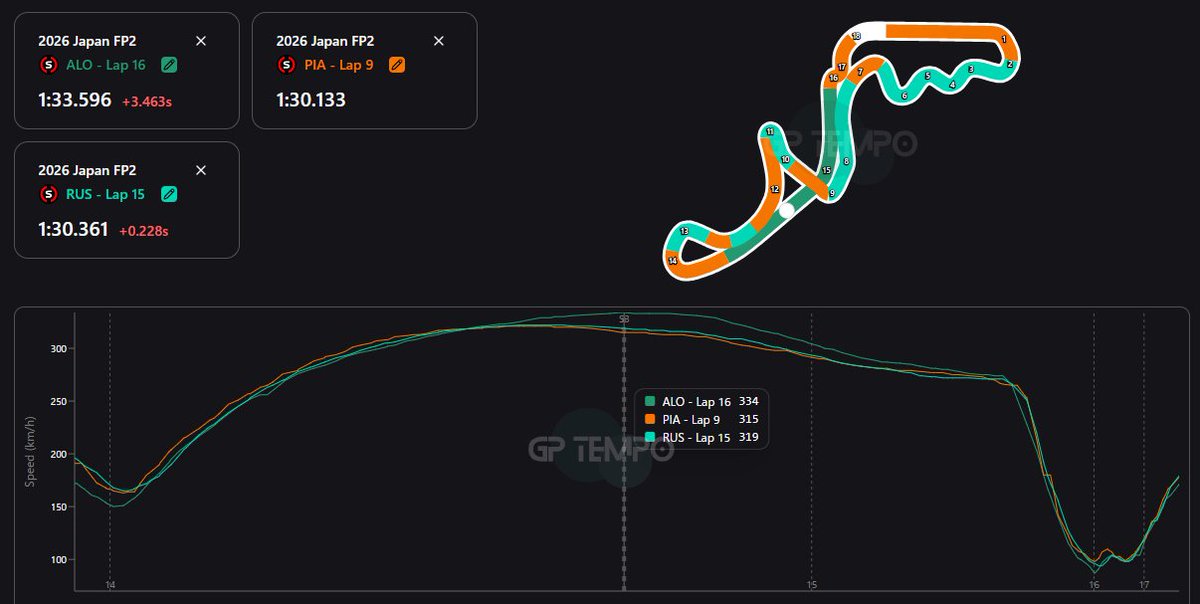Image resolution: width=1200 pixels, height=604 pixels.
Task: Click the +0.228s delta value
Action: 144,230
